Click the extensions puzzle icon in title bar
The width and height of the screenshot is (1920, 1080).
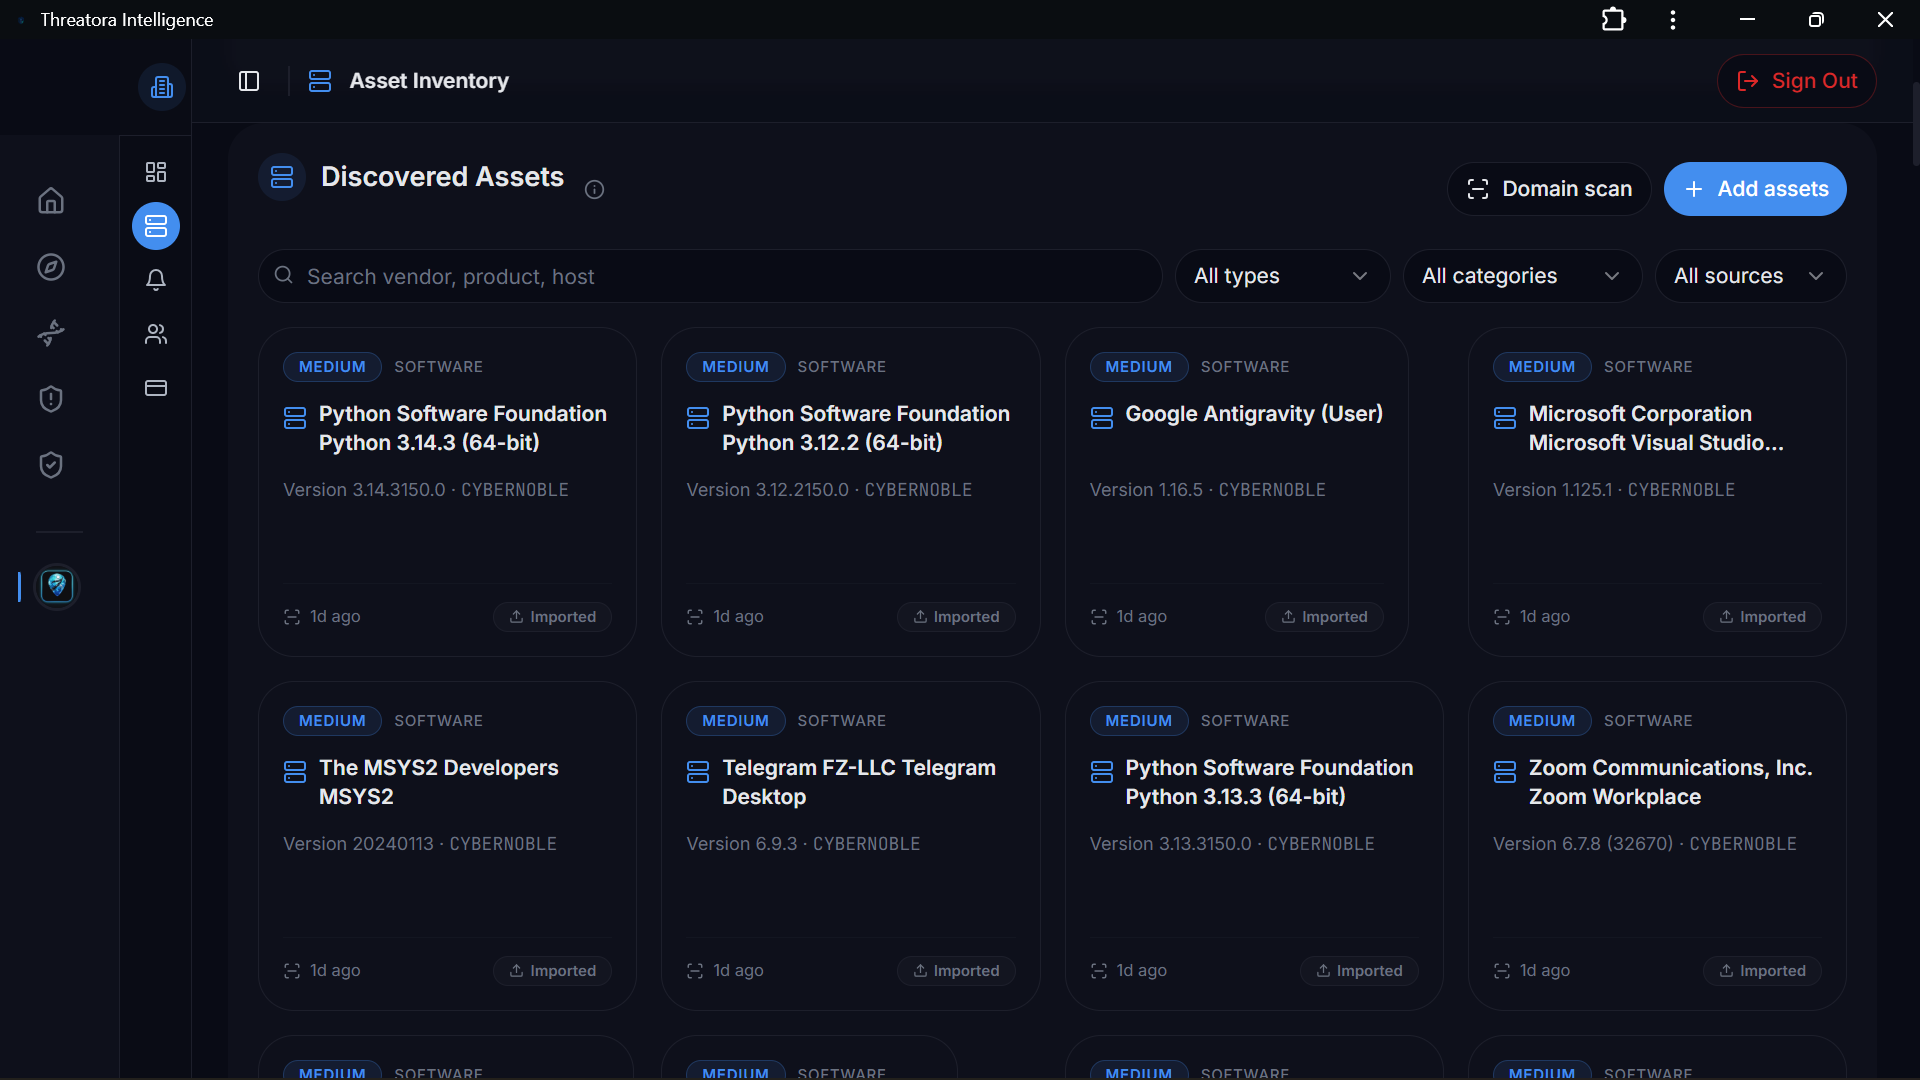[x=1613, y=20]
